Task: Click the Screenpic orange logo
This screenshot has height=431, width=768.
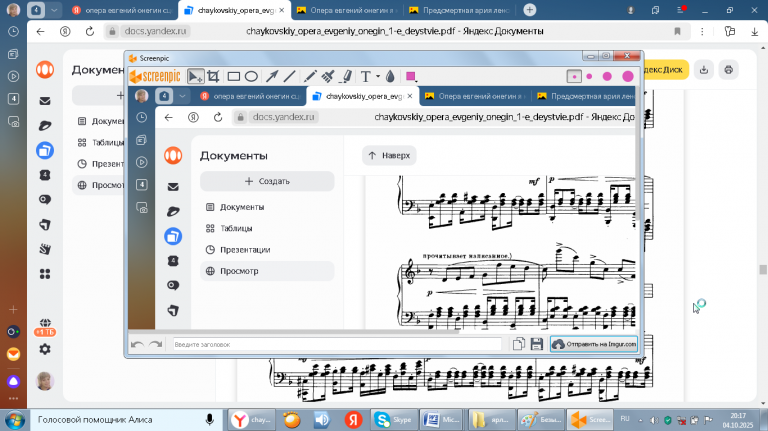Action: 155,76
